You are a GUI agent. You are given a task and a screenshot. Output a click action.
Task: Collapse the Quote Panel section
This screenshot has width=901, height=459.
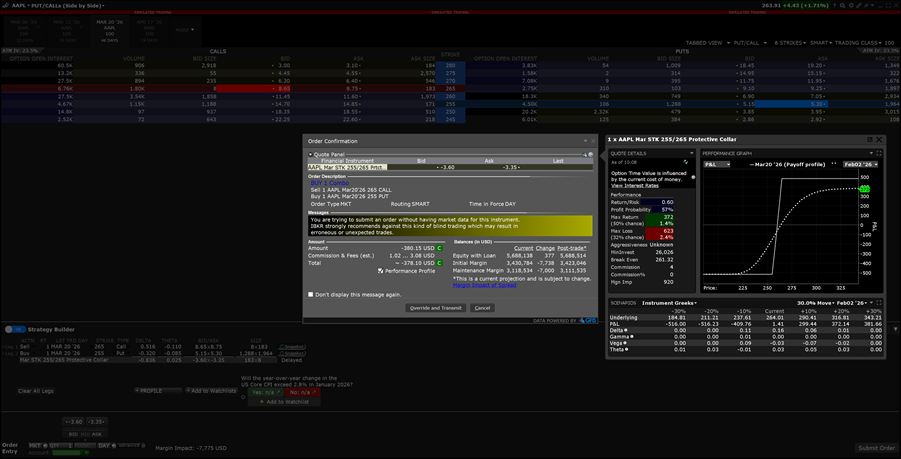pos(311,155)
